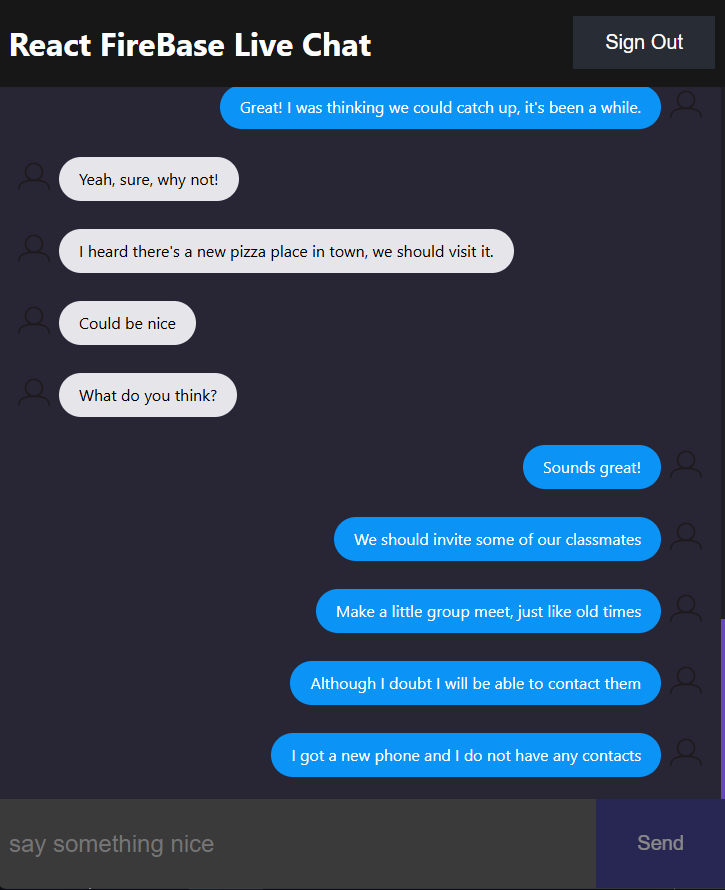Click avatar next to "contact them" message

point(686,682)
